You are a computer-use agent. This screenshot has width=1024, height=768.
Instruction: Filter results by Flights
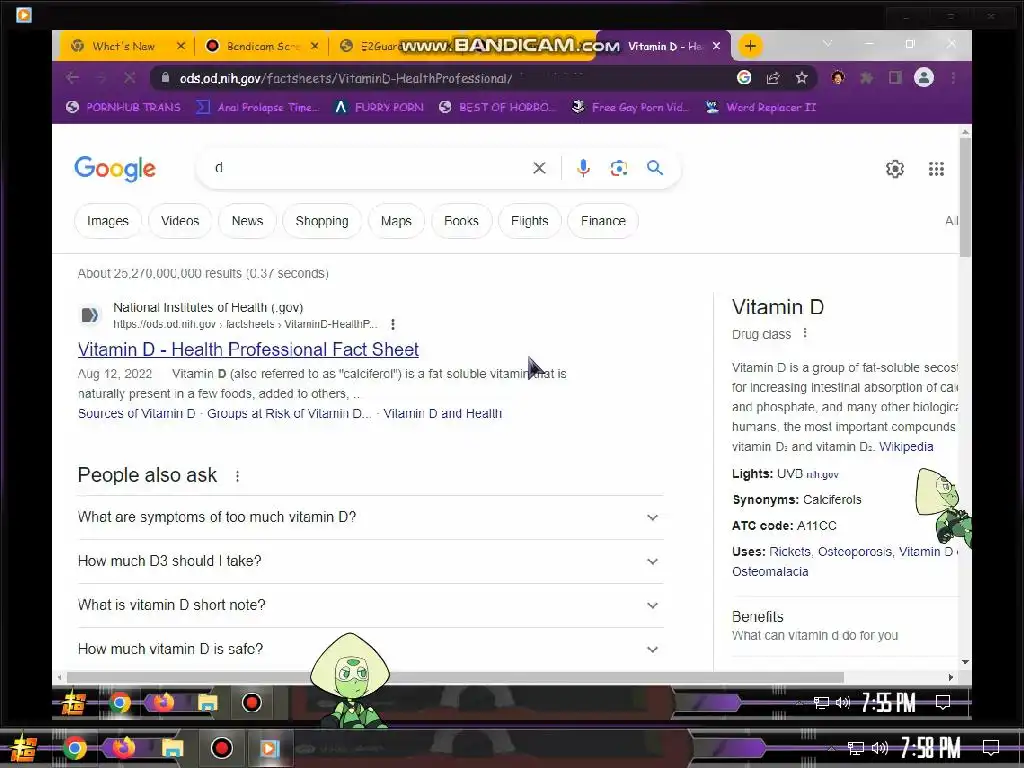click(x=529, y=221)
